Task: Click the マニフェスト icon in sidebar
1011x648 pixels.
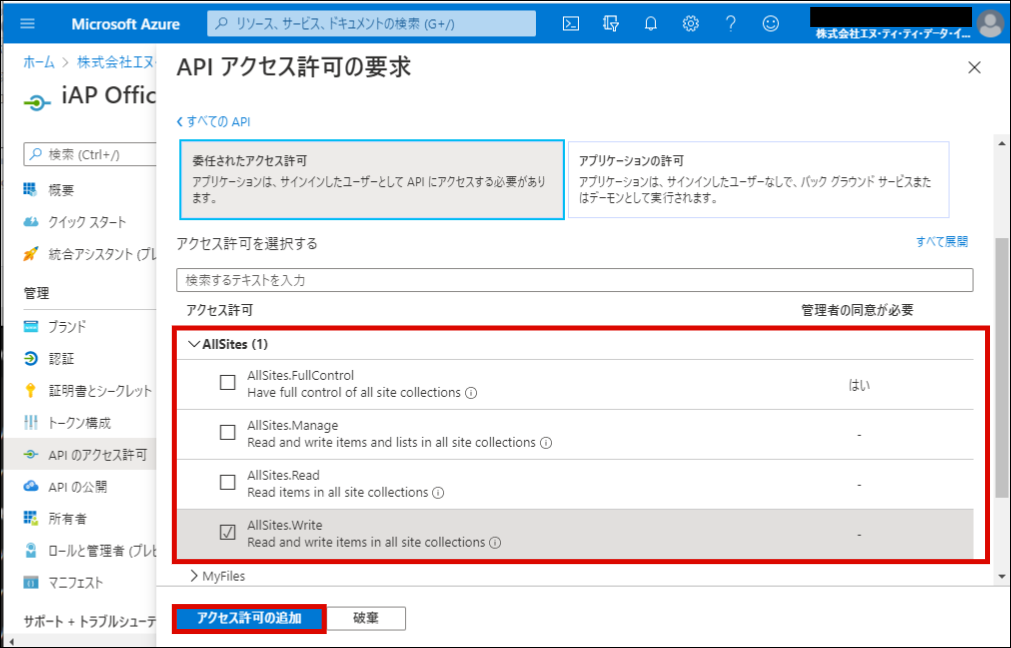Action: (x=30, y=582)
